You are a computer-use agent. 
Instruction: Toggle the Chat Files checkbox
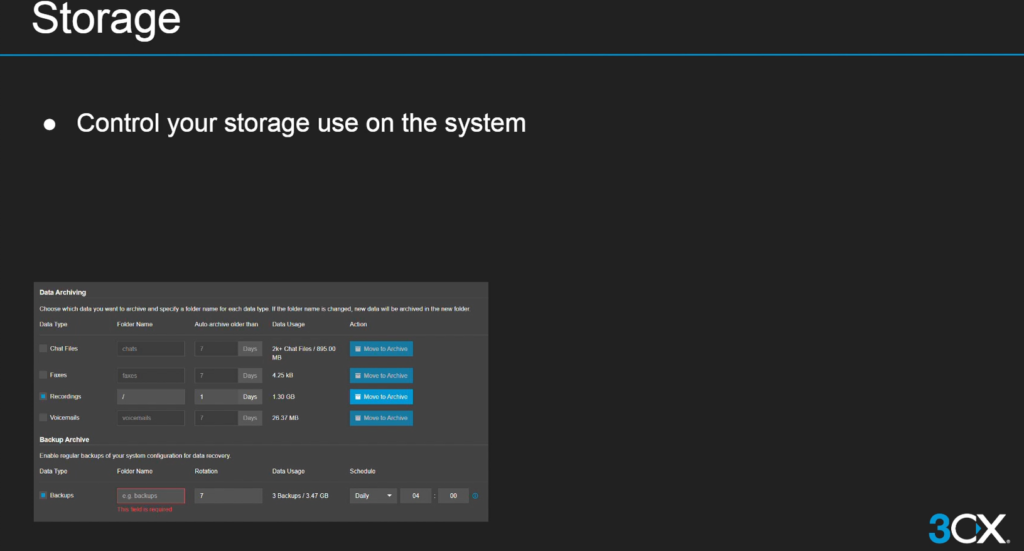(43, 349)
